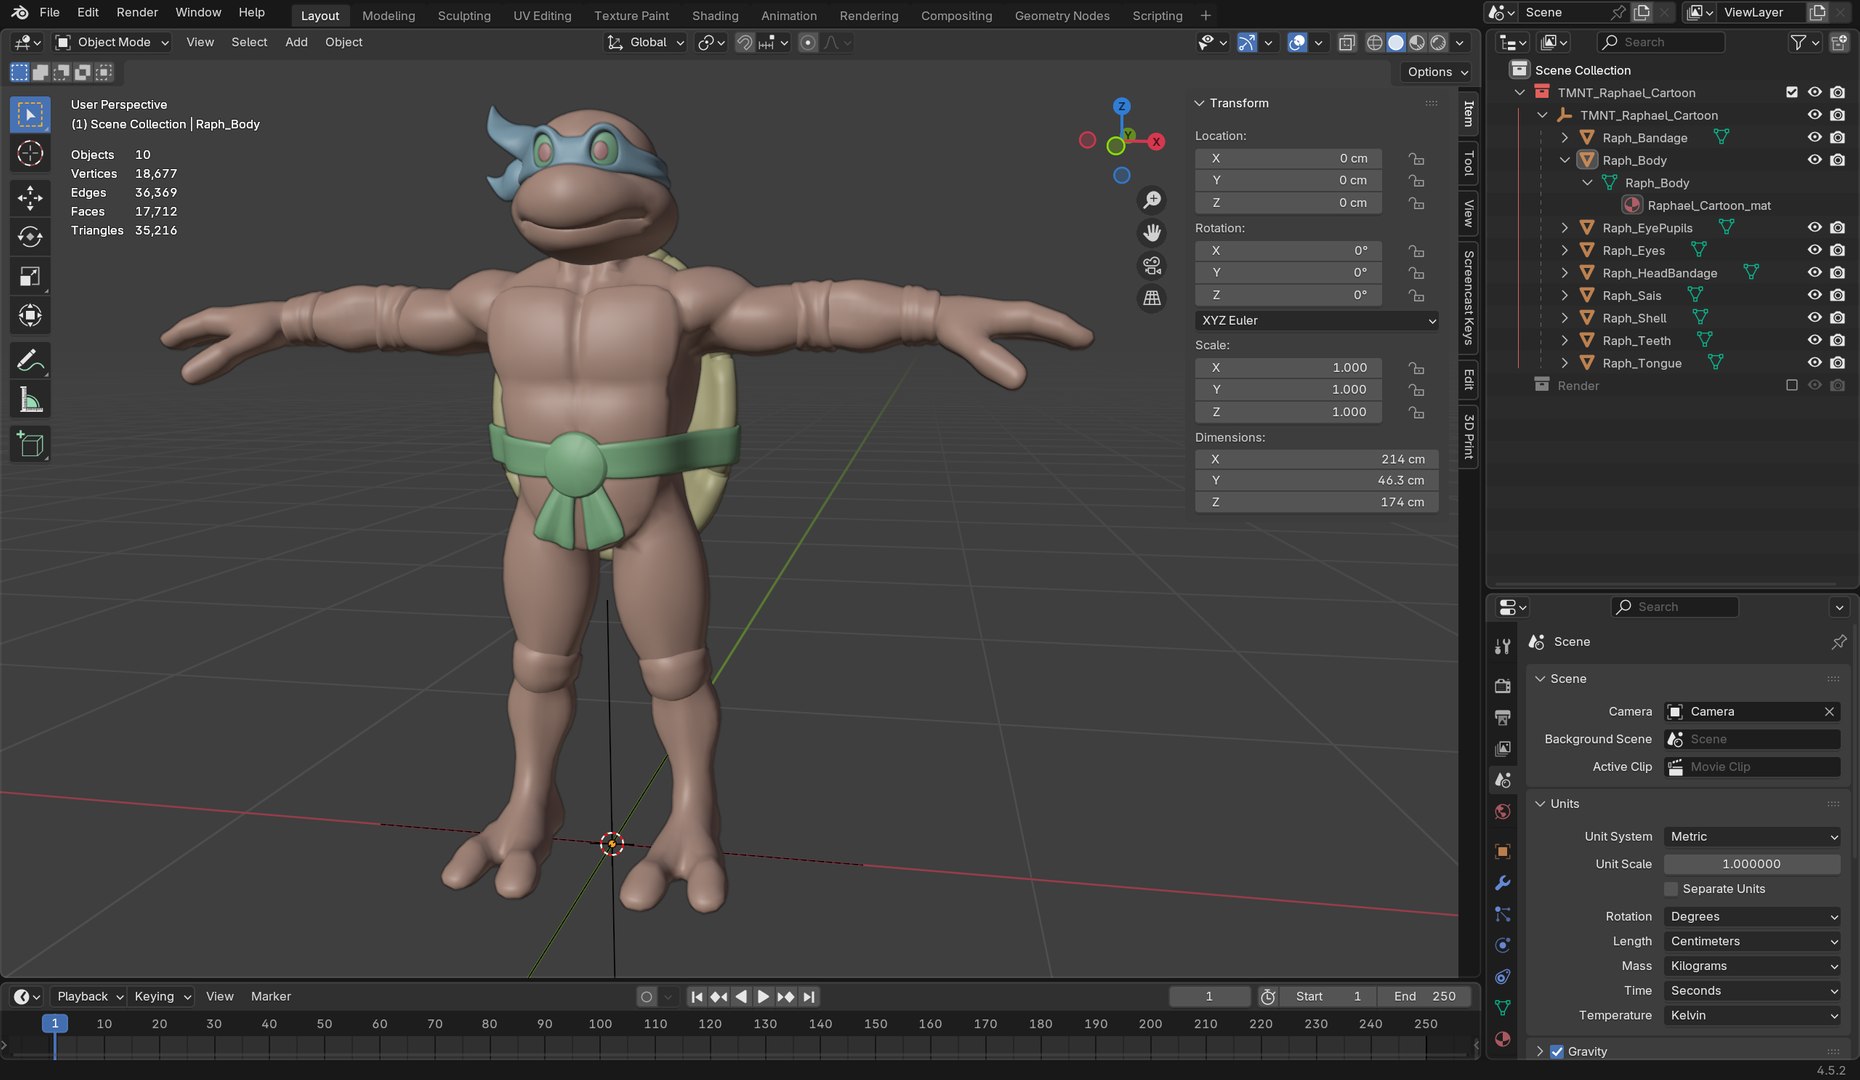Hide Raph_Bandage in the viewport
Image resolution: width=1860 pixels, height=1080 pixels.
[1814, 137]
